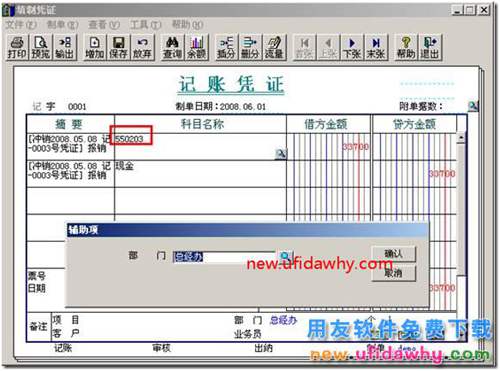The height and width of the screenshot is (371, 500).
Task: Discard changes with 放弃 icon
Action: point(142,47)
